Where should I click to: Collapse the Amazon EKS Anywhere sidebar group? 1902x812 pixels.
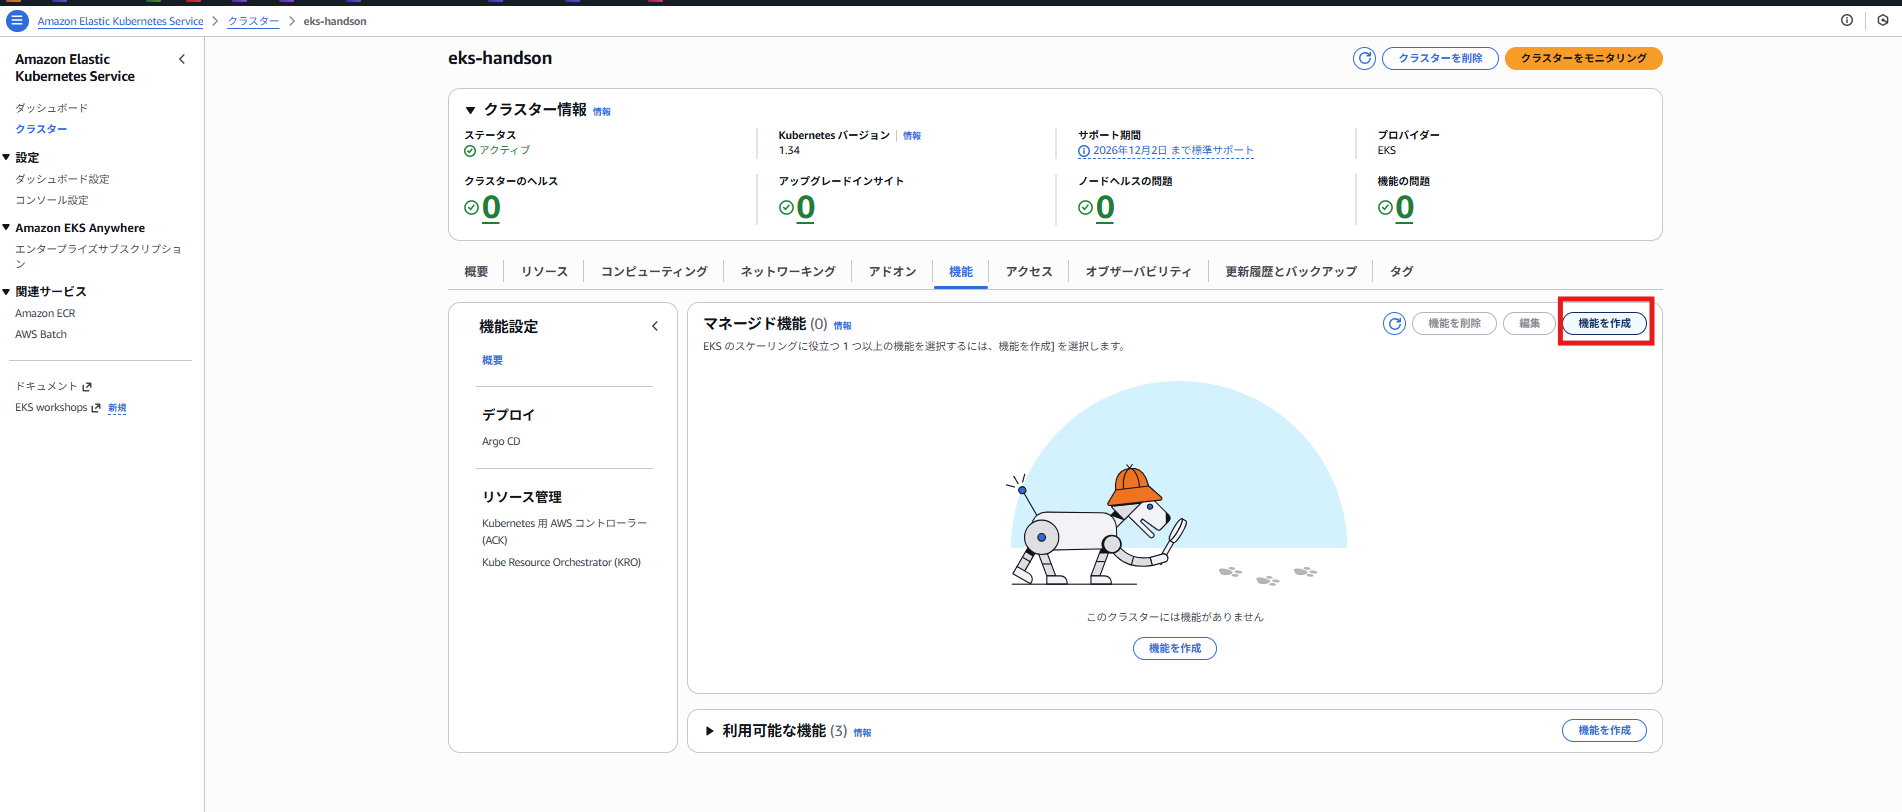tap(6, 228)
